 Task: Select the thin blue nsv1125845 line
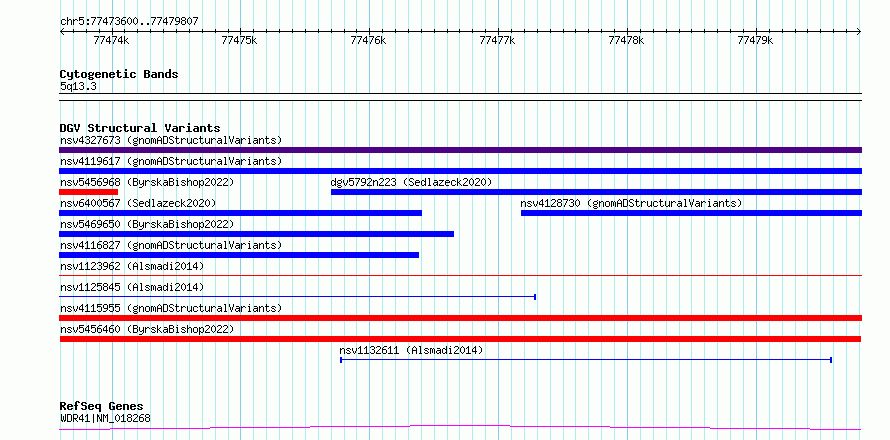pos(297,296)
